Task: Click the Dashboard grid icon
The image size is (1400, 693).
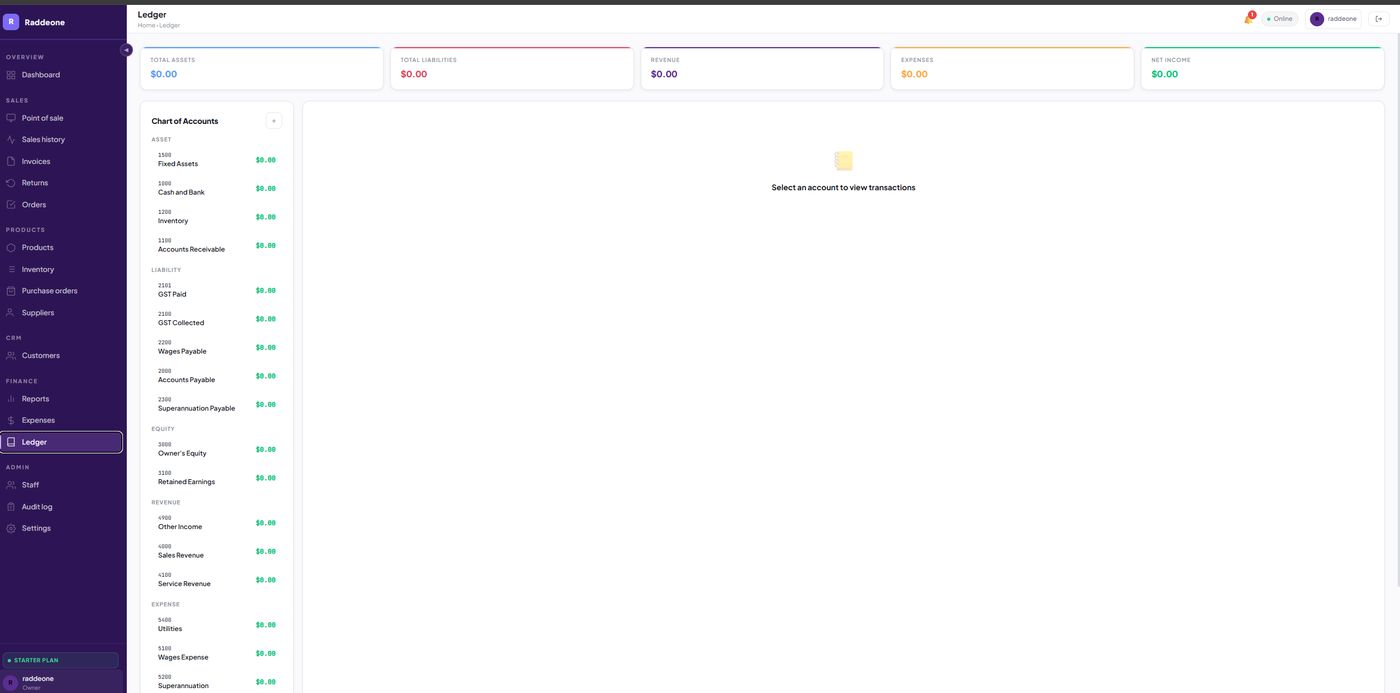Action: pyautogui.click(x=11, y=75)
